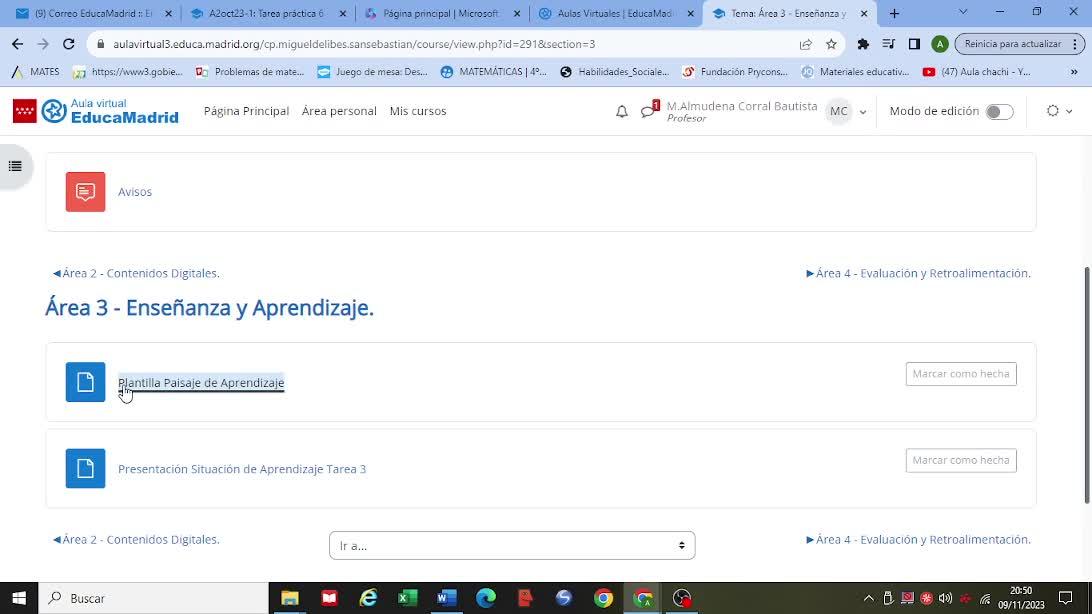Screen dimensions: 1092x614
Task: Mark Presentación Situación de Aprendizaje as done
Action: pyautogui.click(x=961, y=460)
